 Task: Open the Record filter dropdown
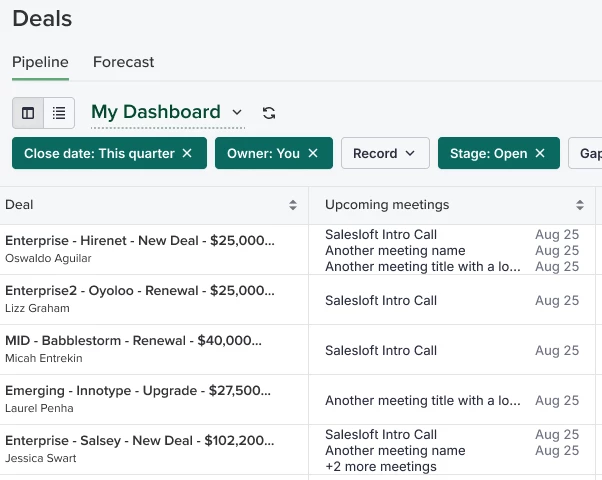coord(385,153)
